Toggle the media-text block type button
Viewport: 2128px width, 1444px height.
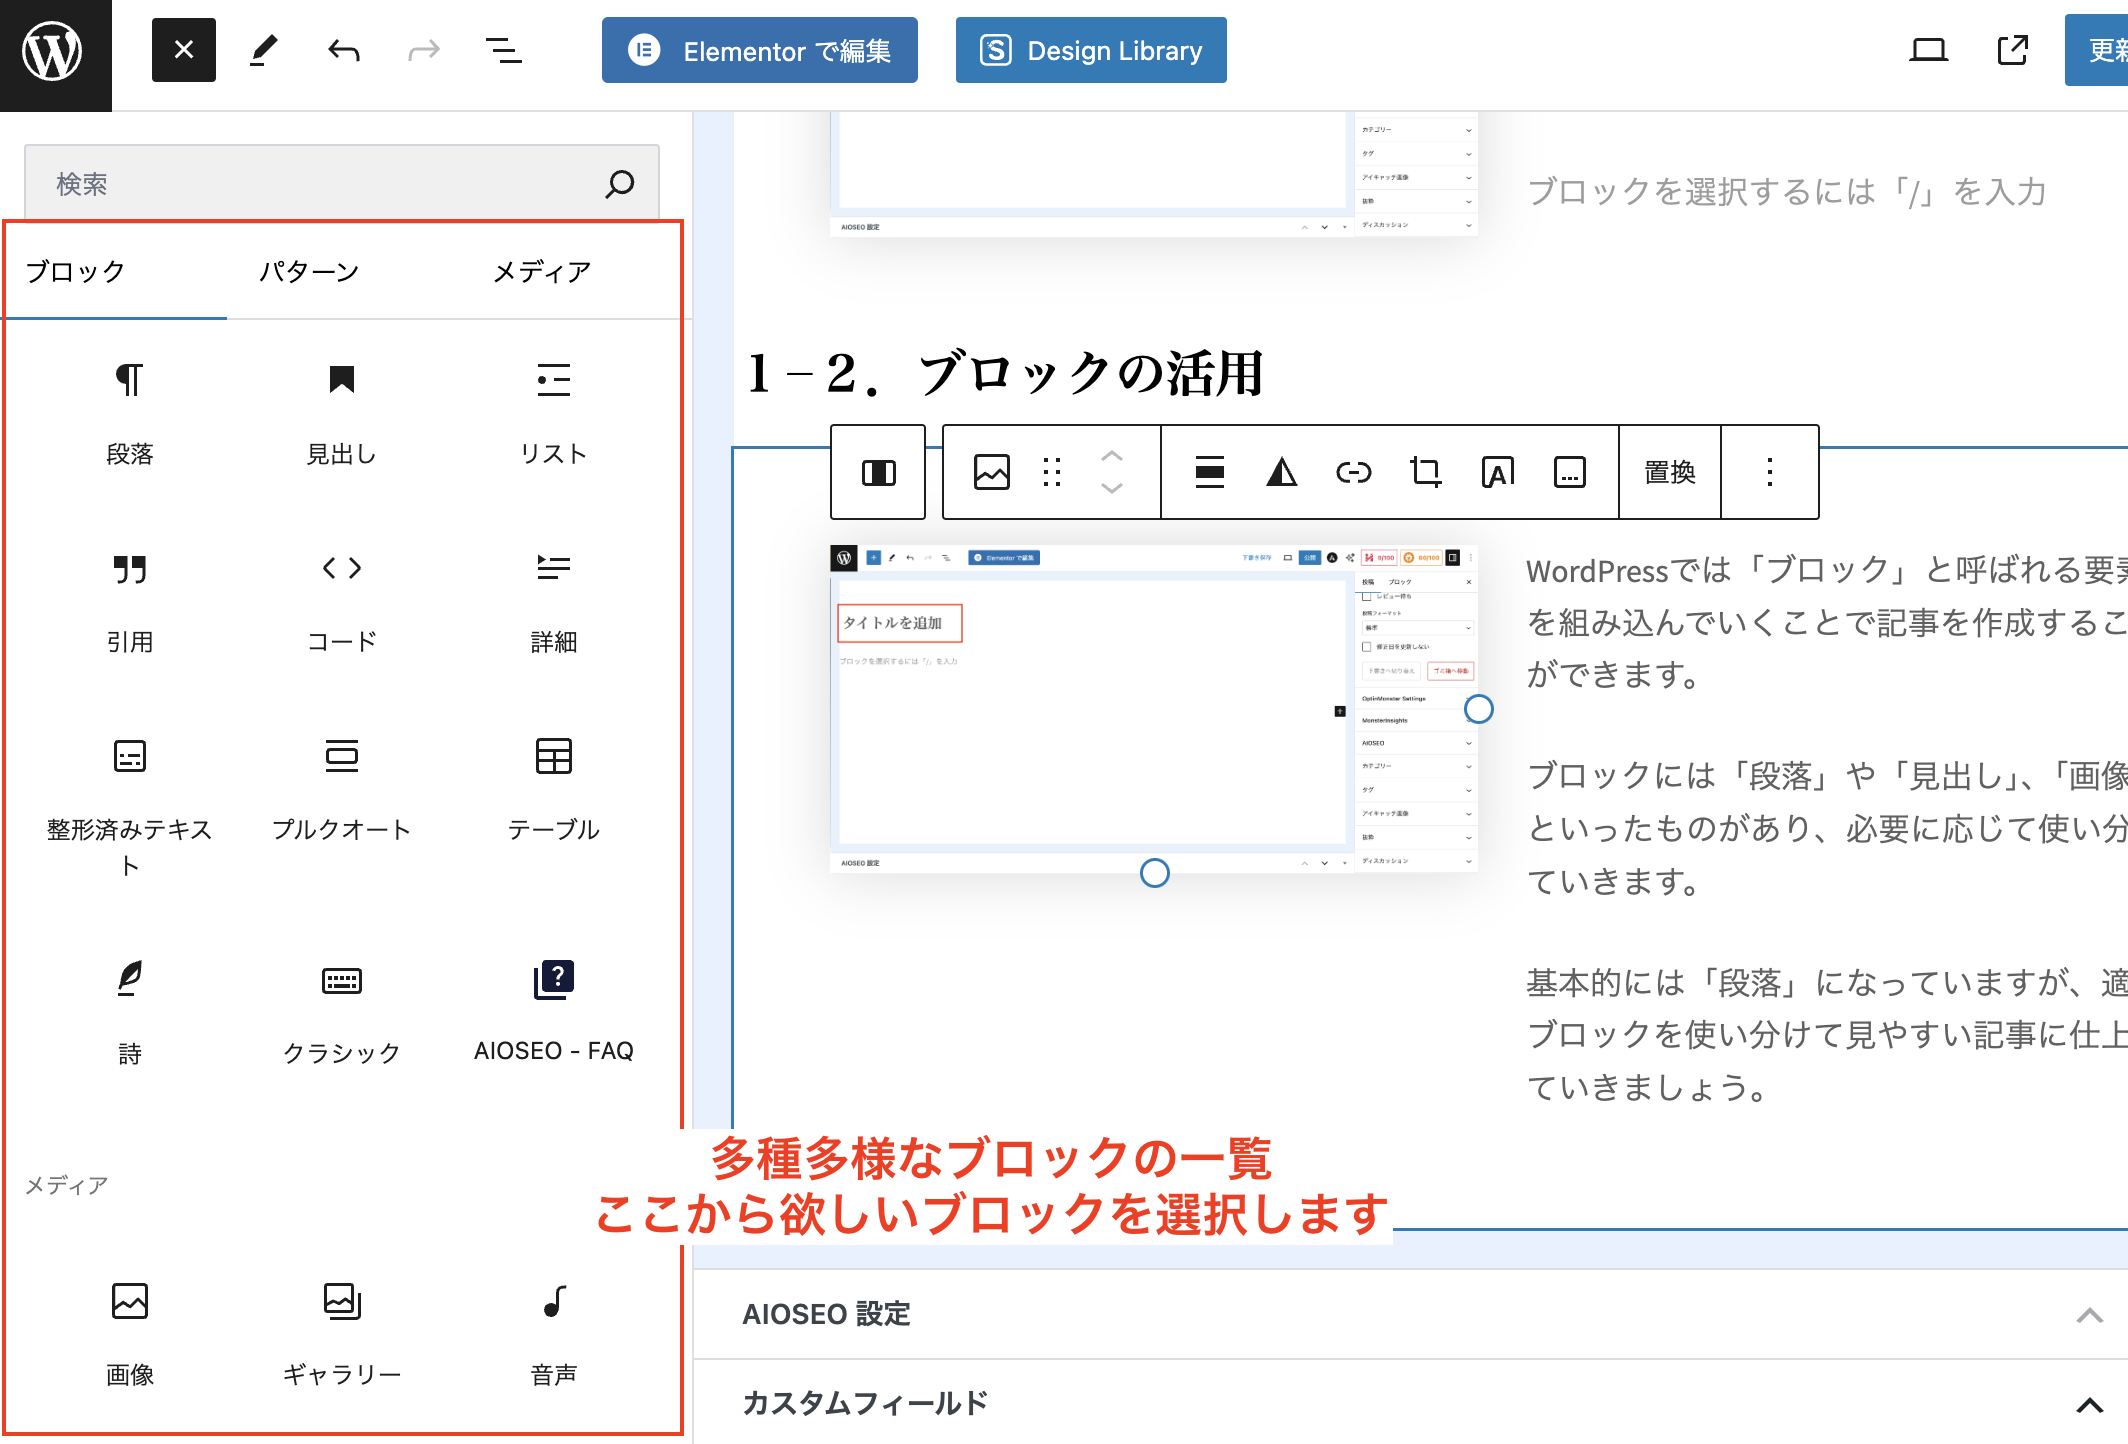pos(878,472)
